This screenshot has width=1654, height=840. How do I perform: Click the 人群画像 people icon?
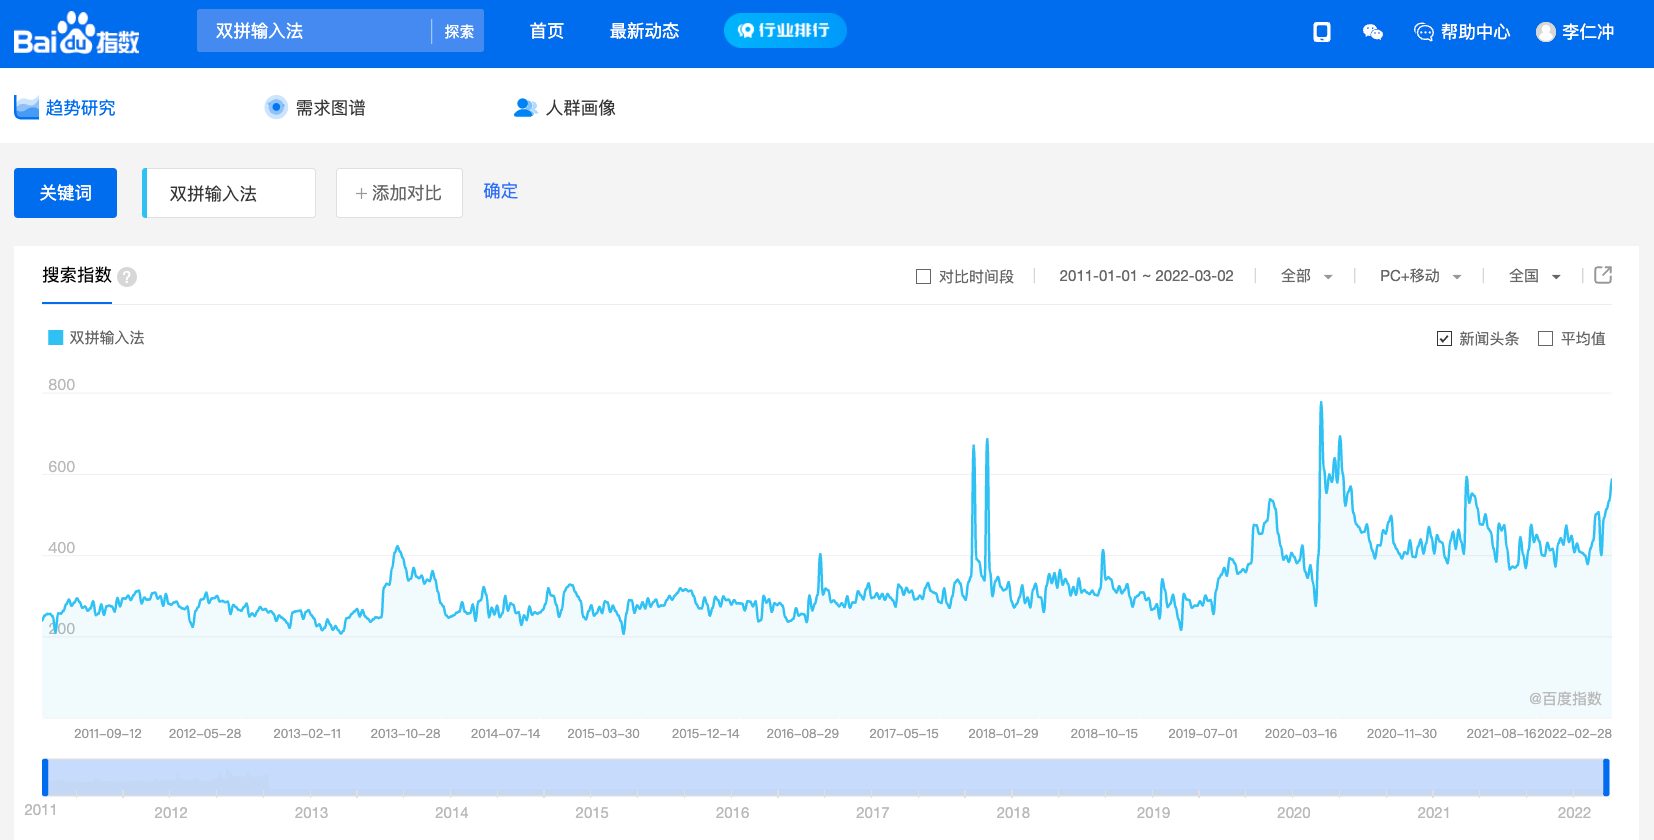[525, 107]
